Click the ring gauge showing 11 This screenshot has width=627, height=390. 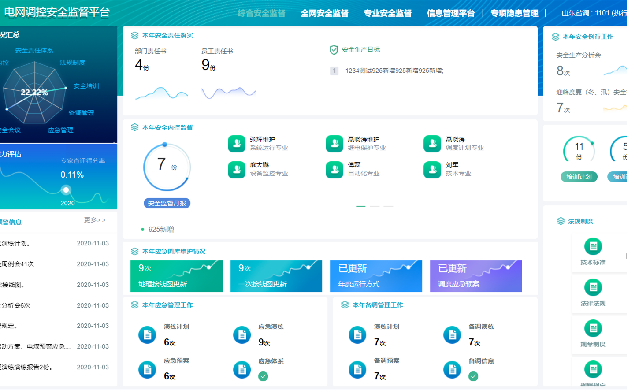(x=579, y=150)
